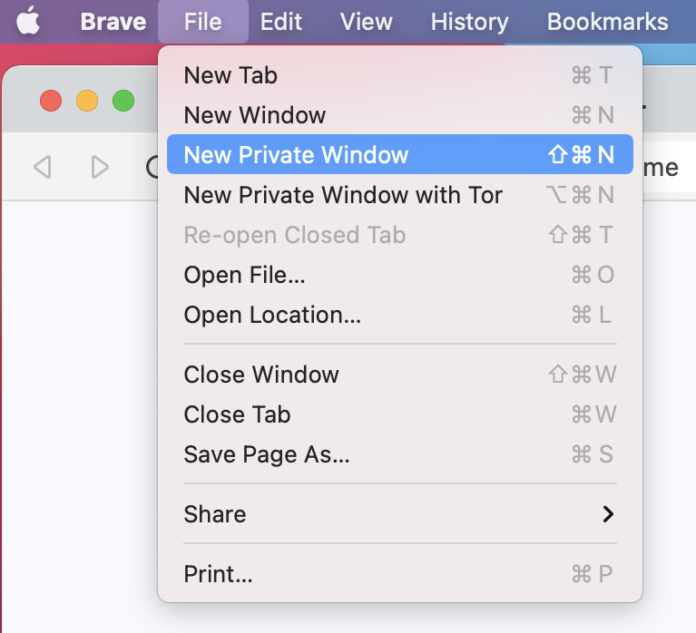The width and height of the screenshot is (696, 633).
Task: Close the File menu via its title
Action: (x=203, y=21)
